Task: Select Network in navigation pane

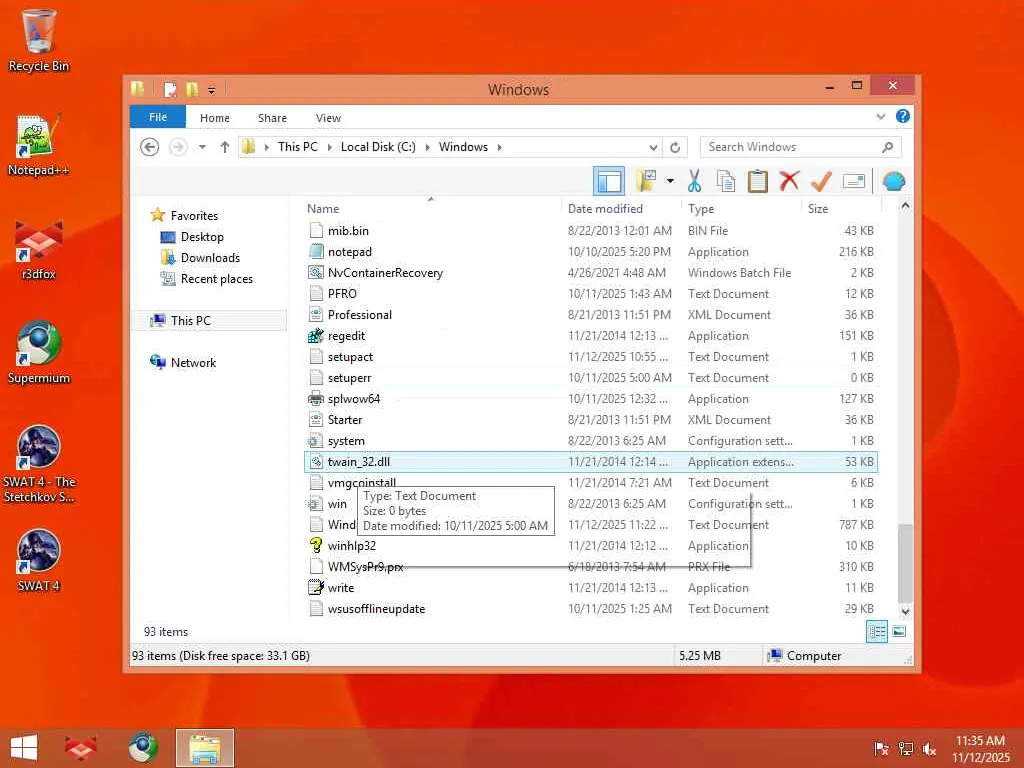Action: click(x=193, y=362)
